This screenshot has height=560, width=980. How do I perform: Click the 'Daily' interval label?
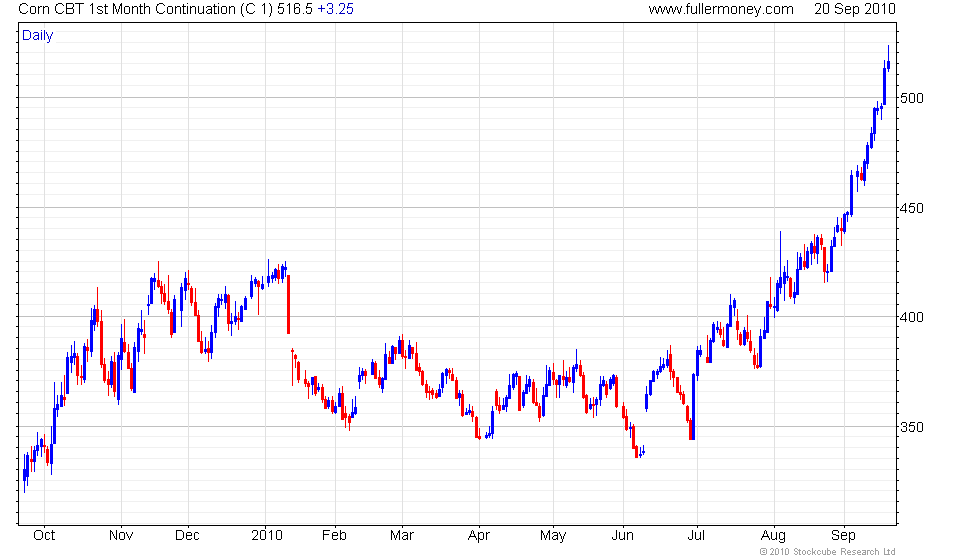tap(38, 36)
